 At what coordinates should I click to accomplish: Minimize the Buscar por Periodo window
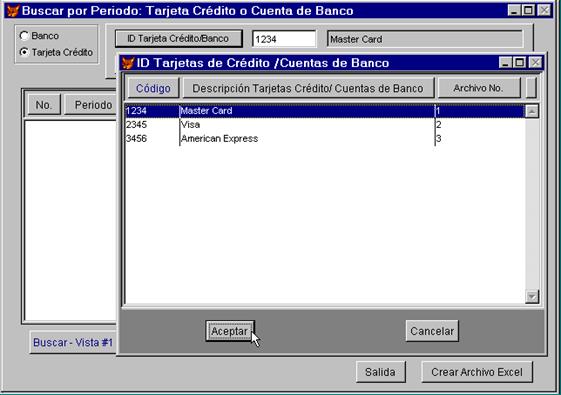click(x=514, y=10)
